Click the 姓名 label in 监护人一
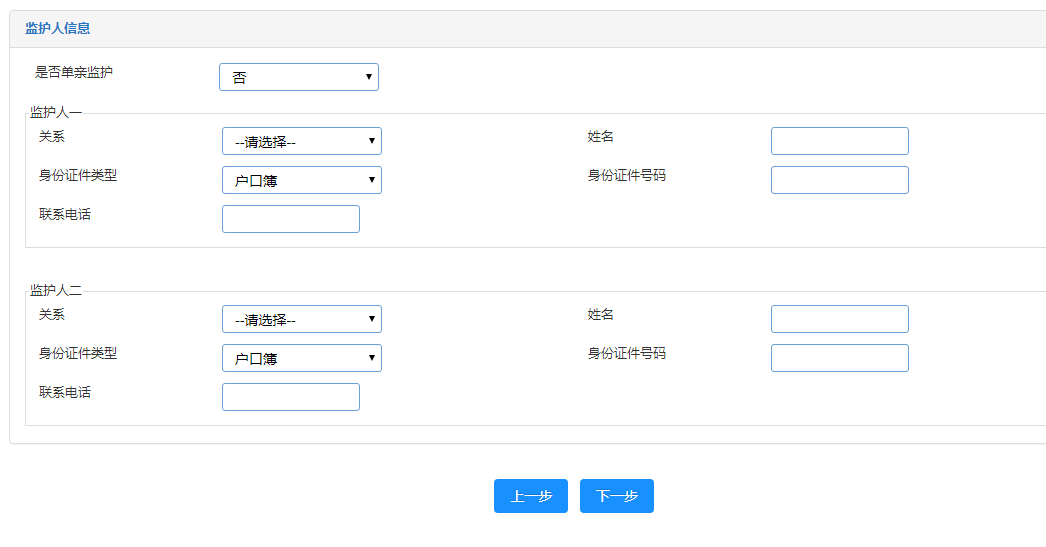Image resolution: width=1046 pixels, height=547 pixels. 600,137
